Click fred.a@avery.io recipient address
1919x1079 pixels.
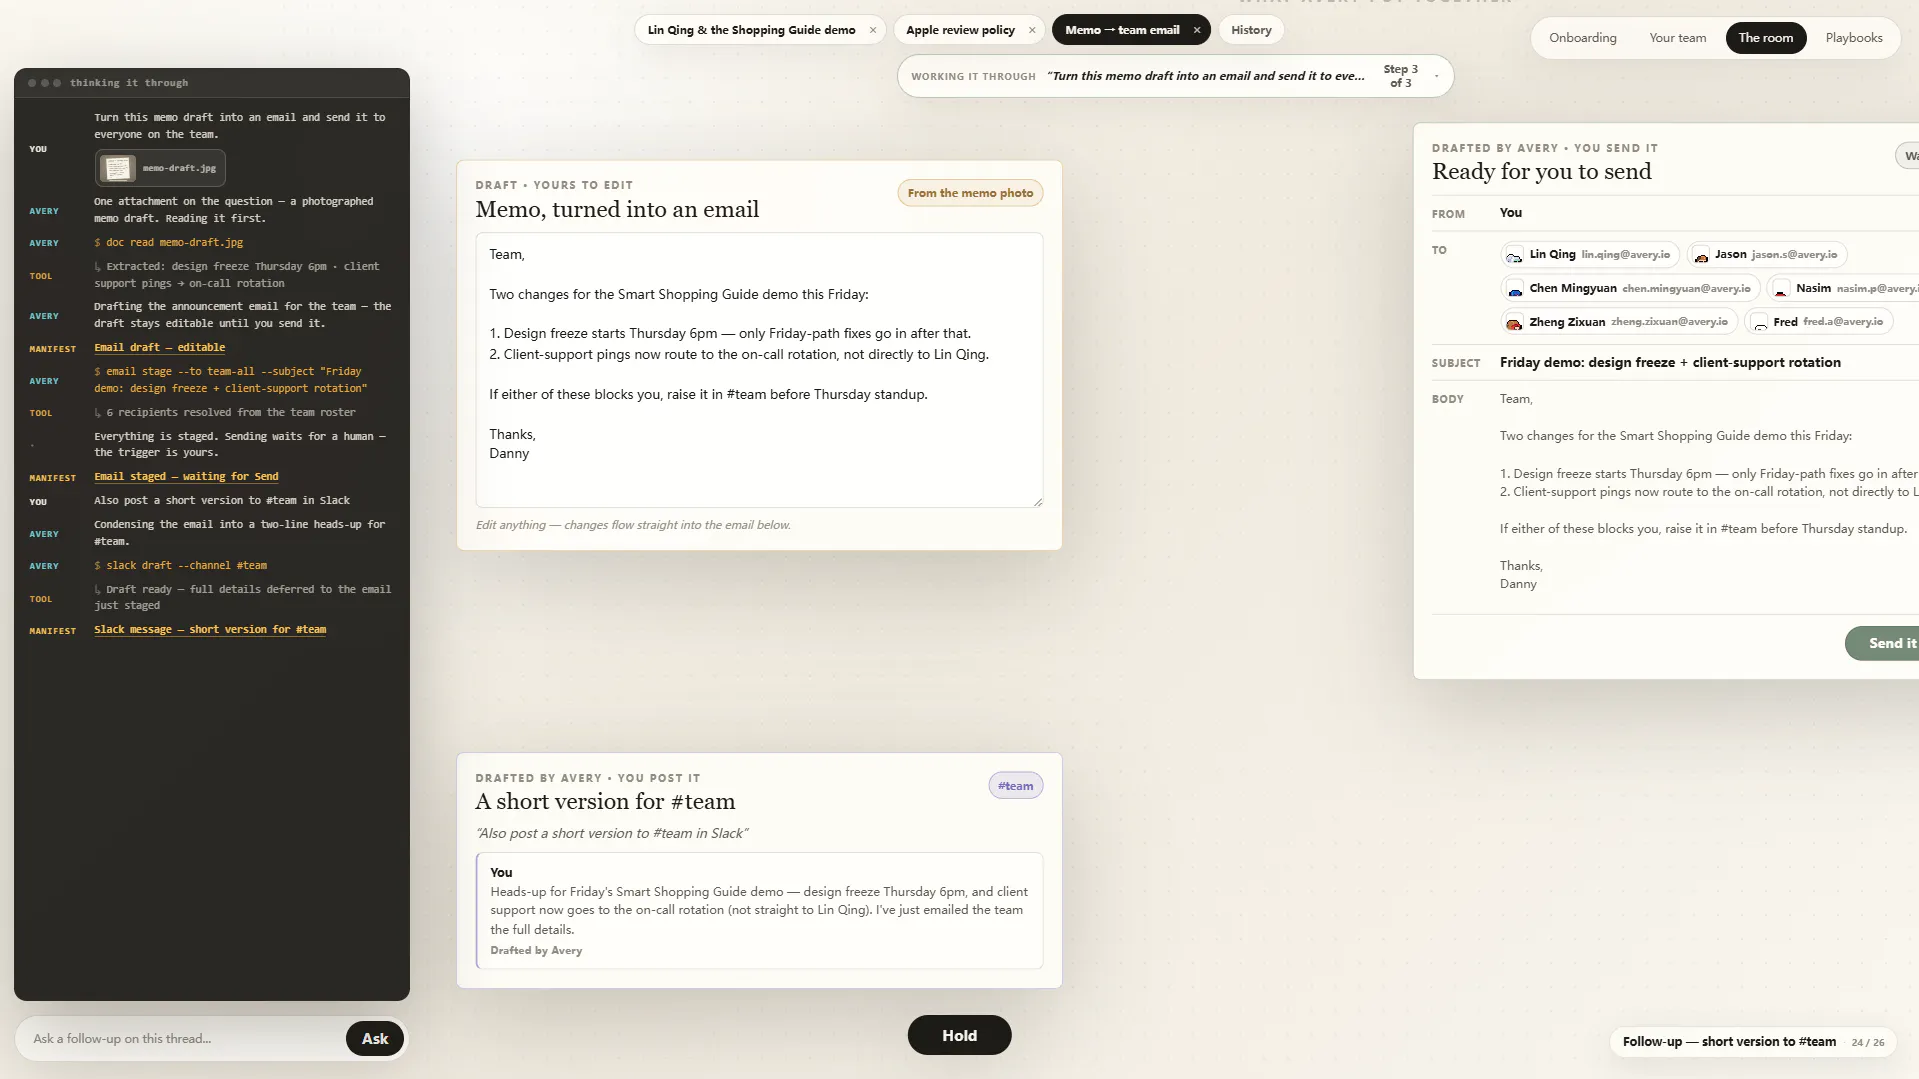click(x=1842, y=323)
